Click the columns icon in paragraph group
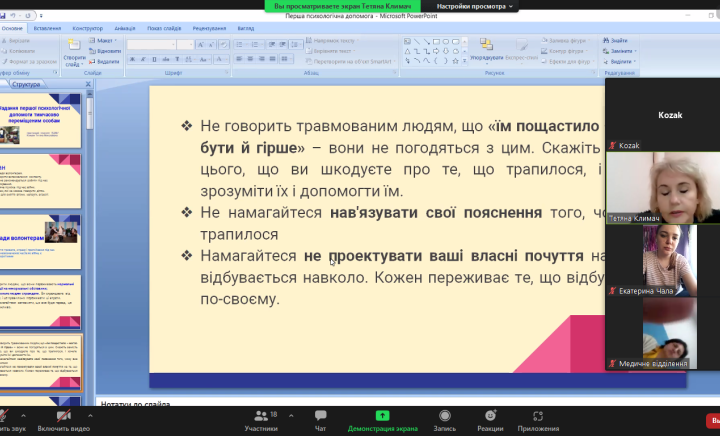The height and width of the screenshot is (436, 720). tap(286, 59)
